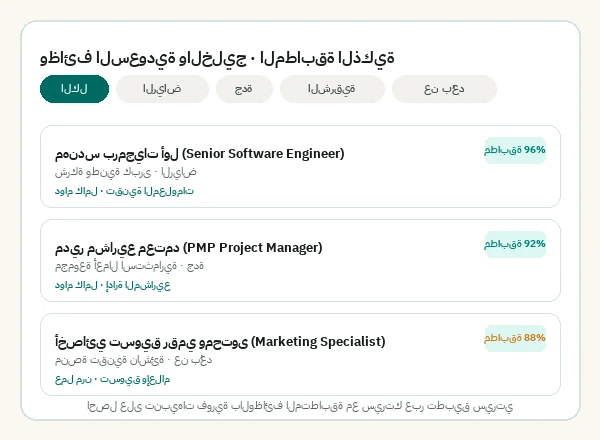Image resolution: width=600 pixels, height=440 pixels.
Task: Click the دوام كامل · تقنية المعلومات tags
Action: (x=124, y=191)
